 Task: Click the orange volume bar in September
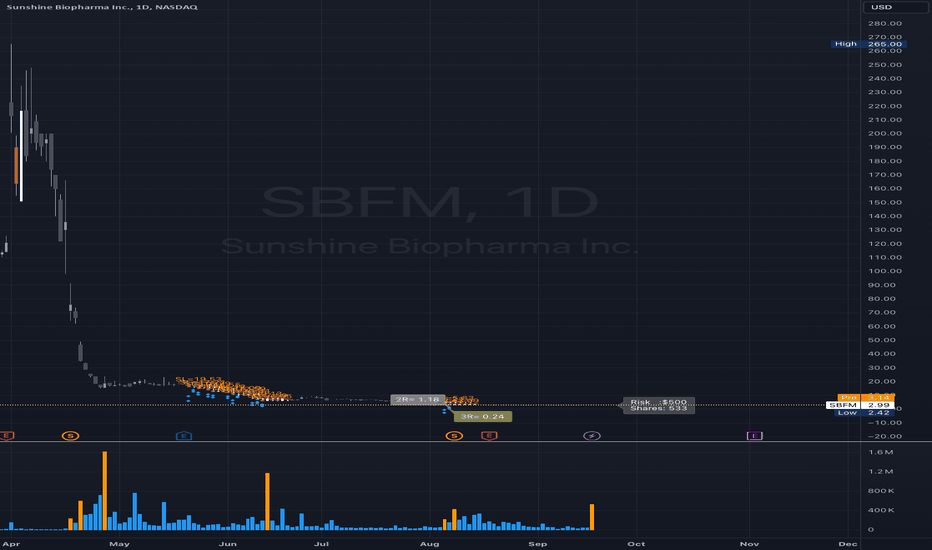592,517
